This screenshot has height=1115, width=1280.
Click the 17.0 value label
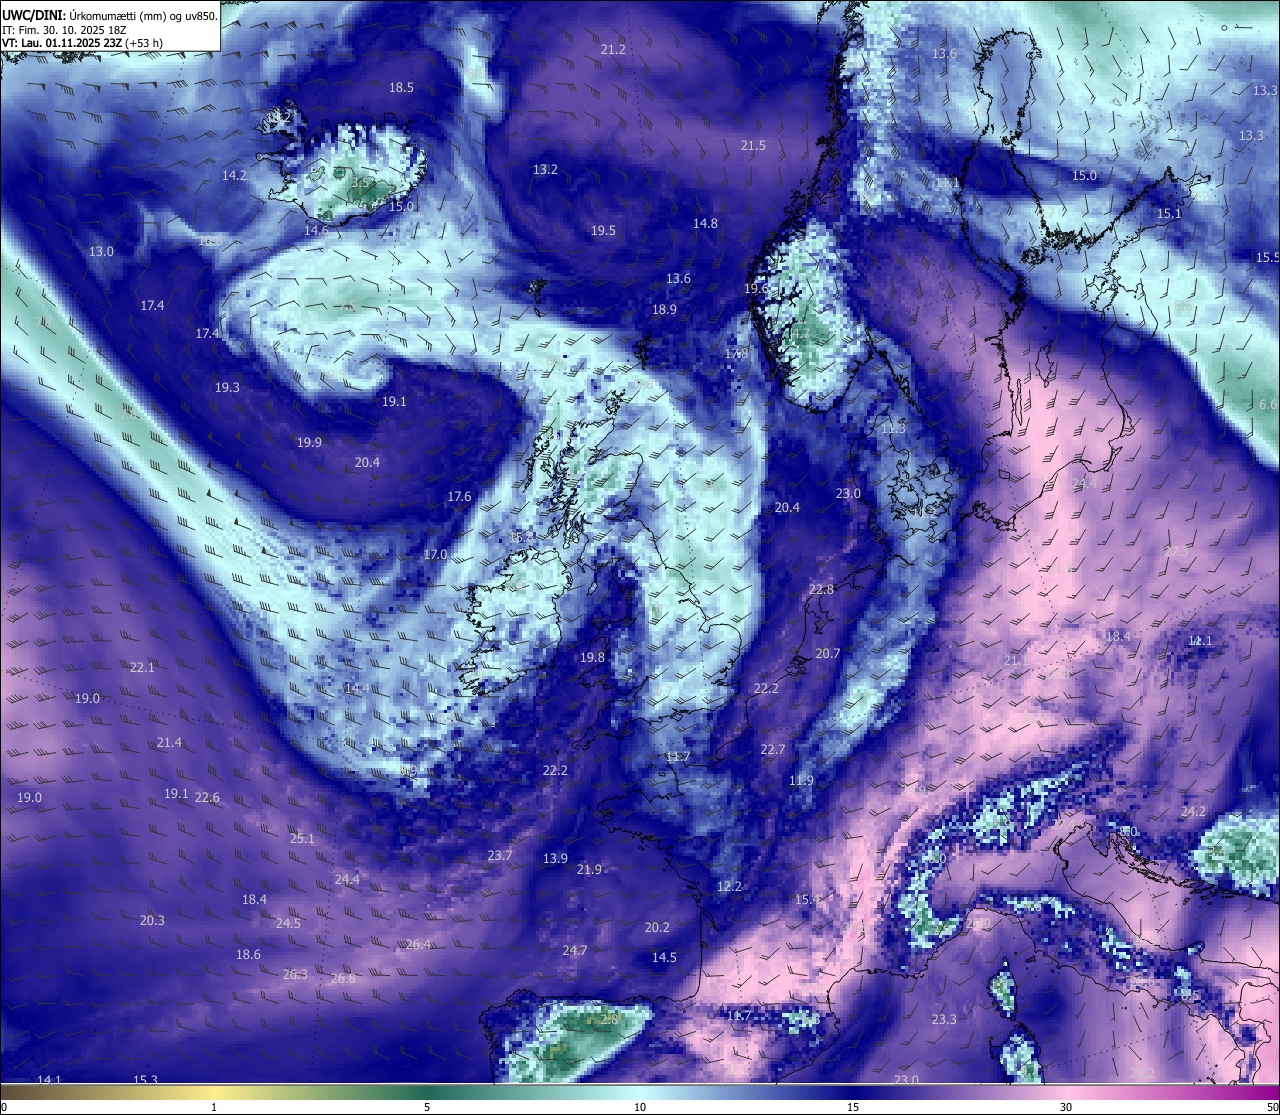tap(435, 555)
